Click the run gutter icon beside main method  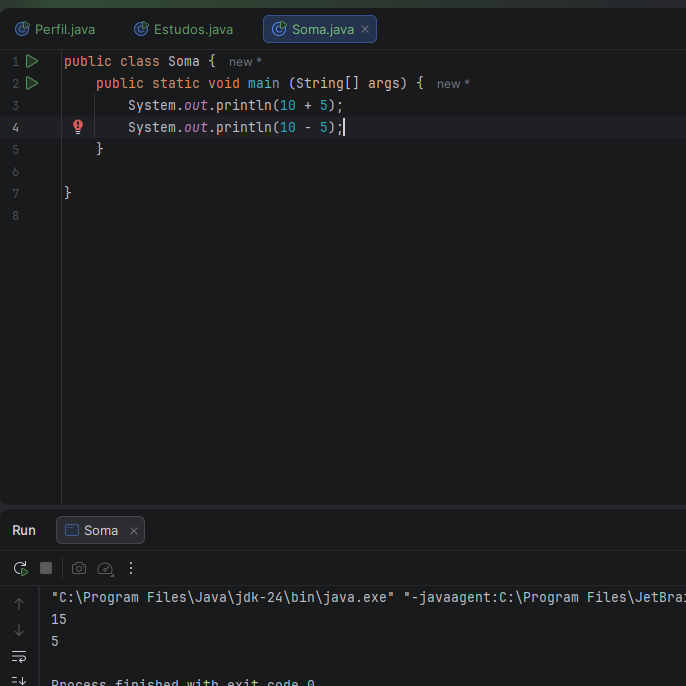(x=32, y=83)
